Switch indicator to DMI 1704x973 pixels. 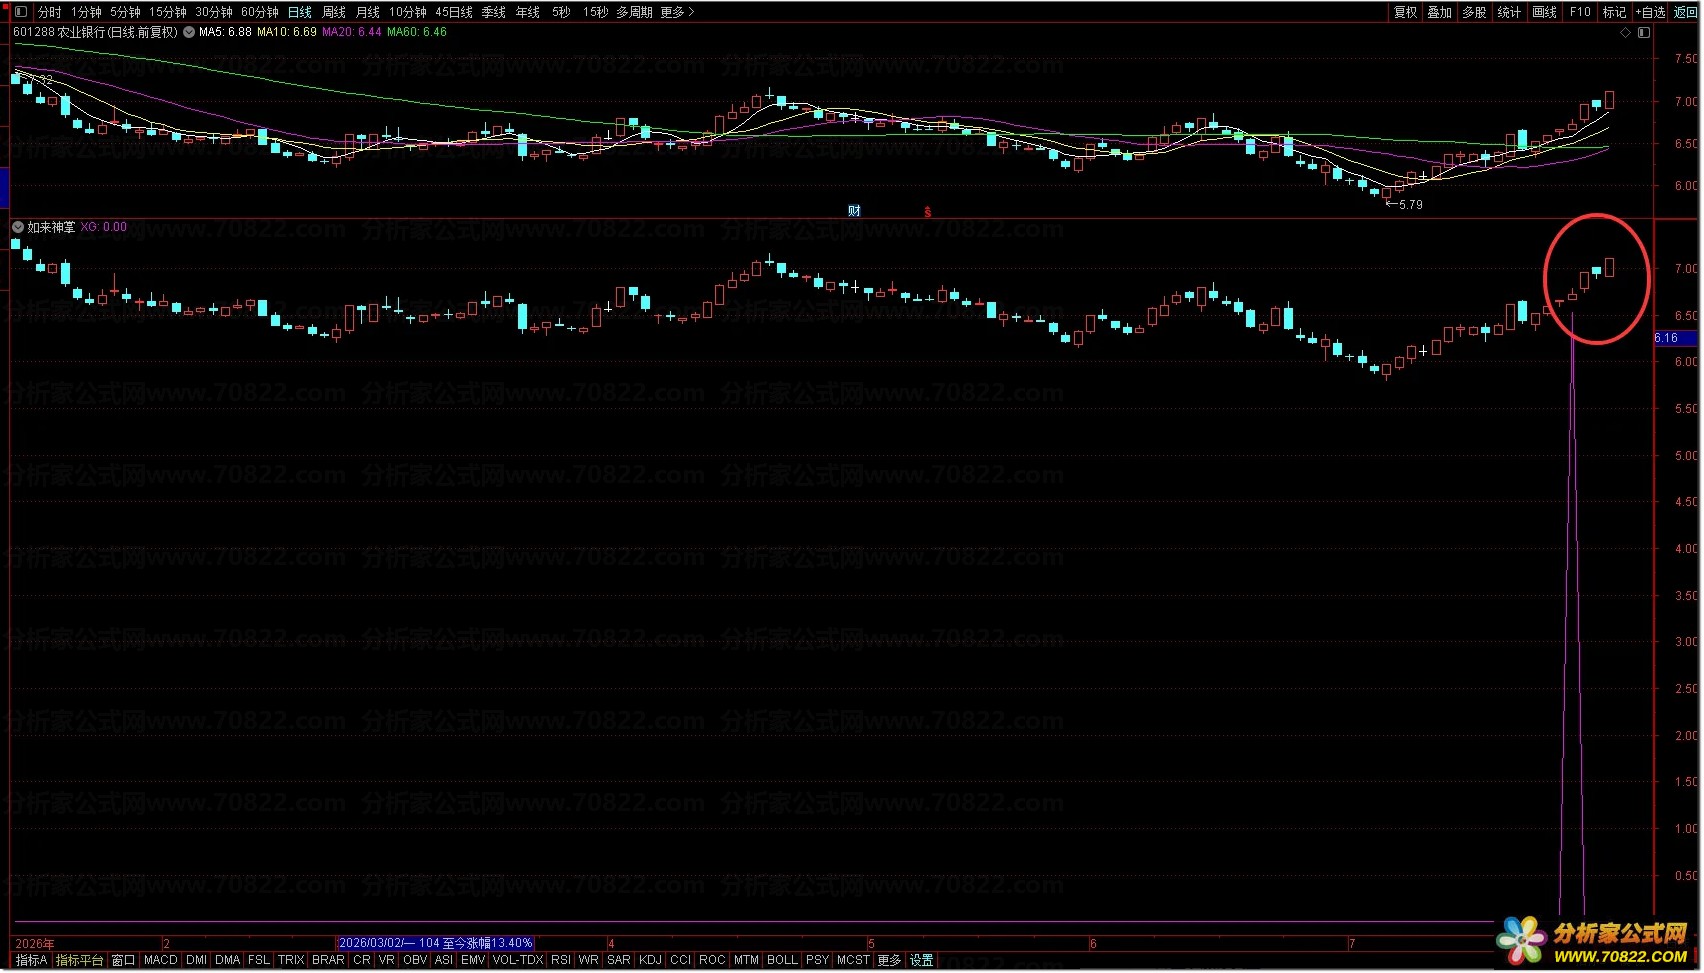click(196, 960)
